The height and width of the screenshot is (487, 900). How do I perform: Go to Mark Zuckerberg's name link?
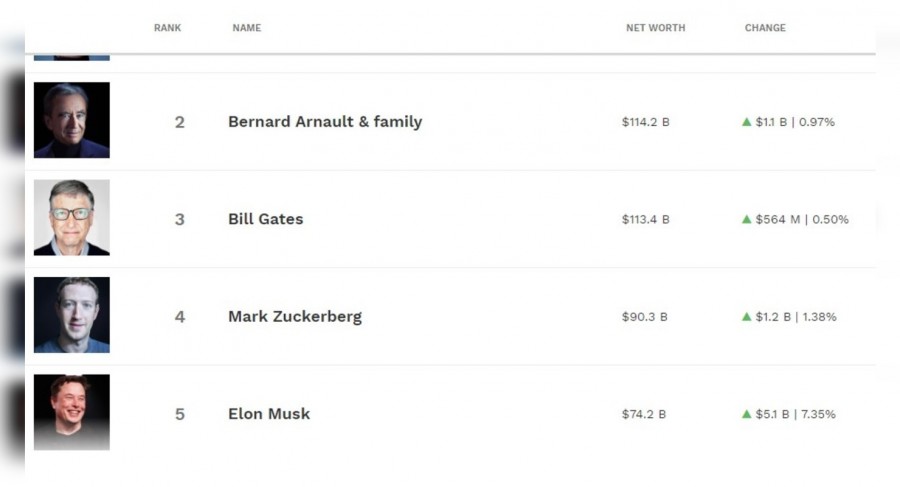[295, 317]
